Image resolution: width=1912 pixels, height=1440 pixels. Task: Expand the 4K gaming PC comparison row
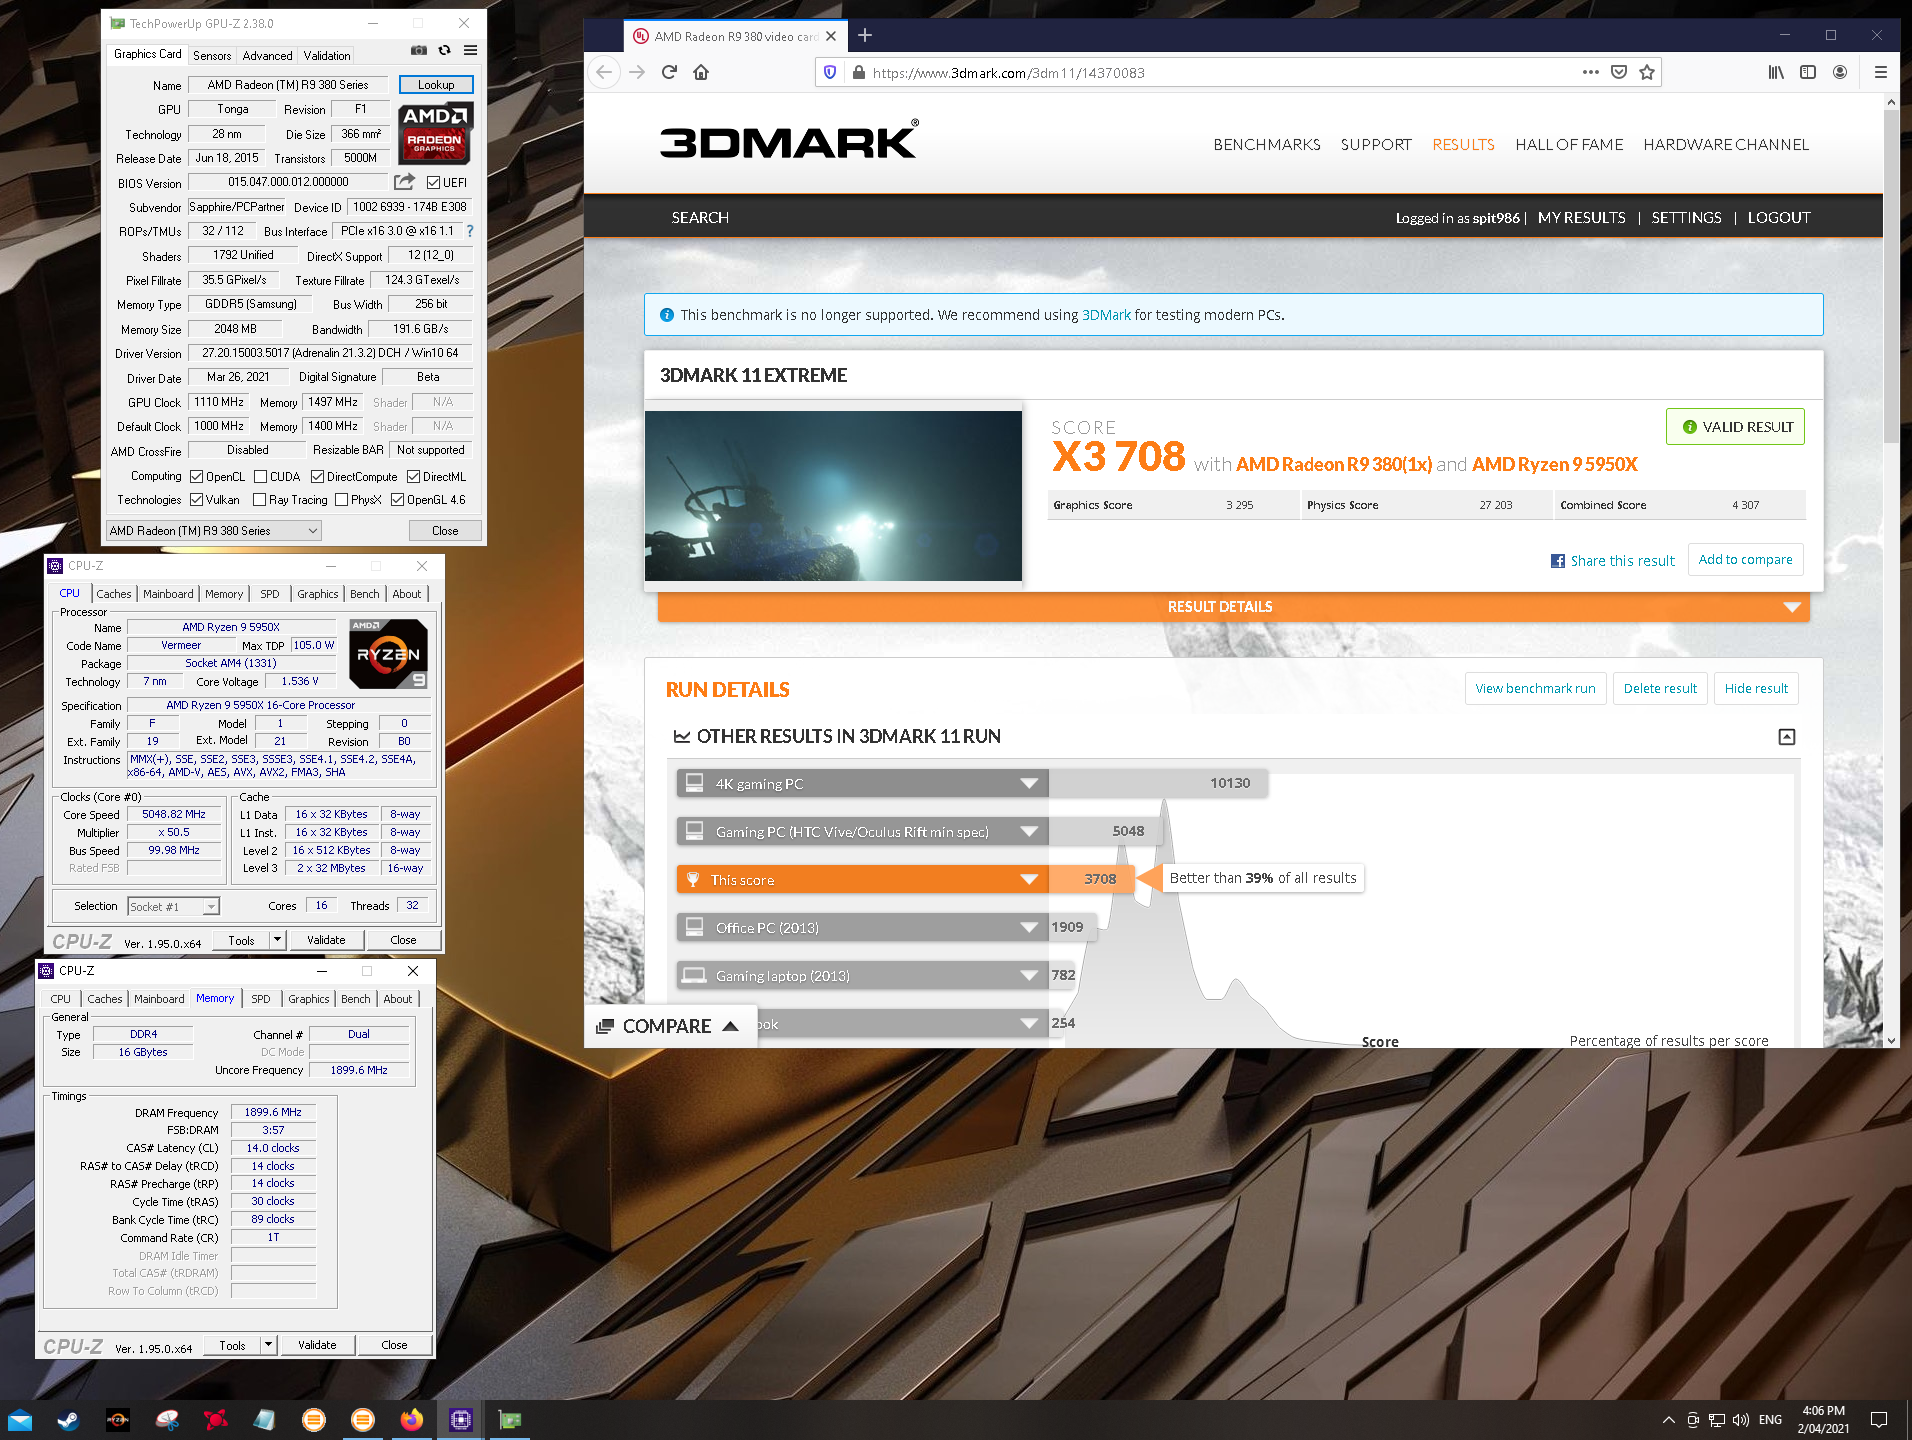(x=862, y=784)
